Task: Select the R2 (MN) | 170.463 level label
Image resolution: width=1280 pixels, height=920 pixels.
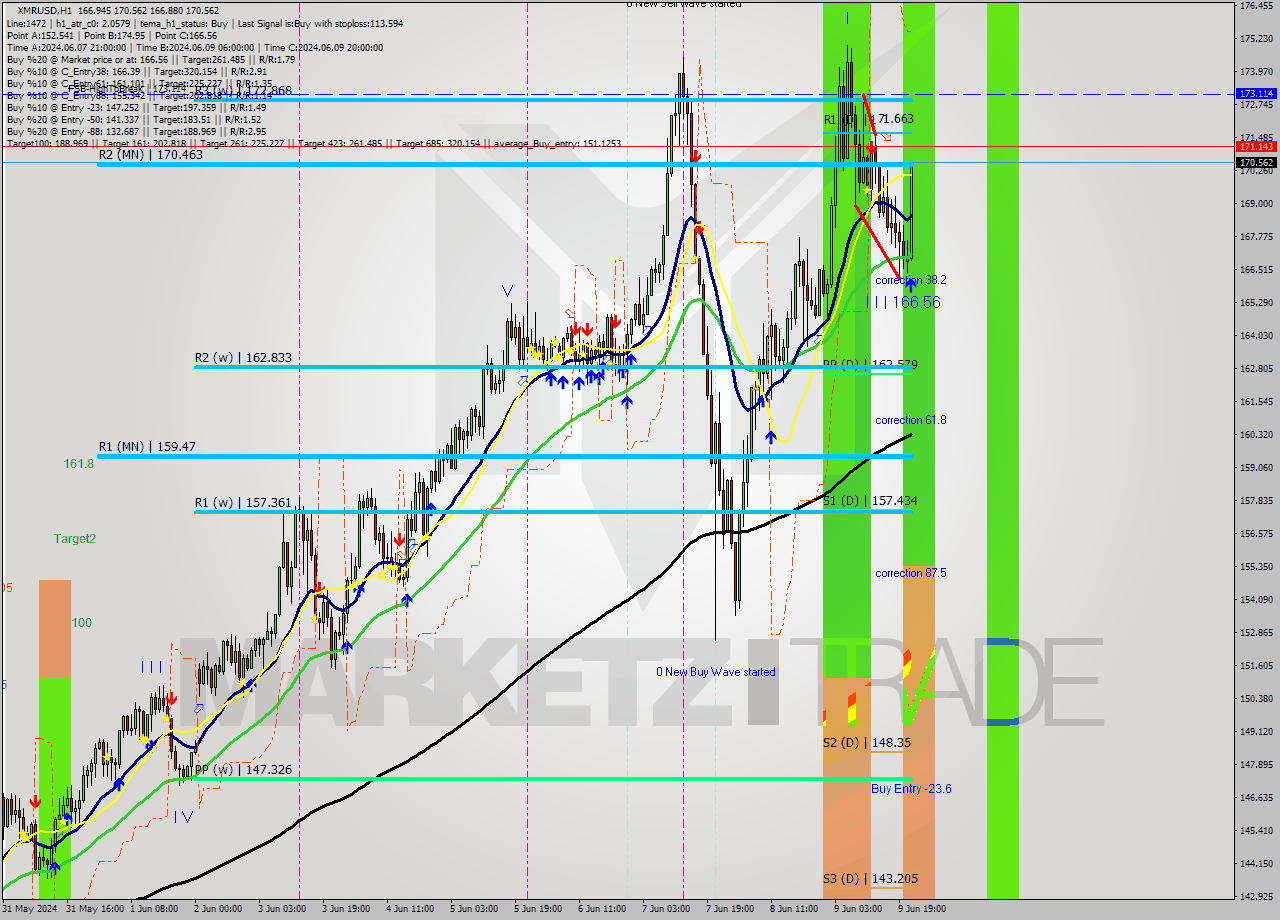Action: click(x=150, y=155)
